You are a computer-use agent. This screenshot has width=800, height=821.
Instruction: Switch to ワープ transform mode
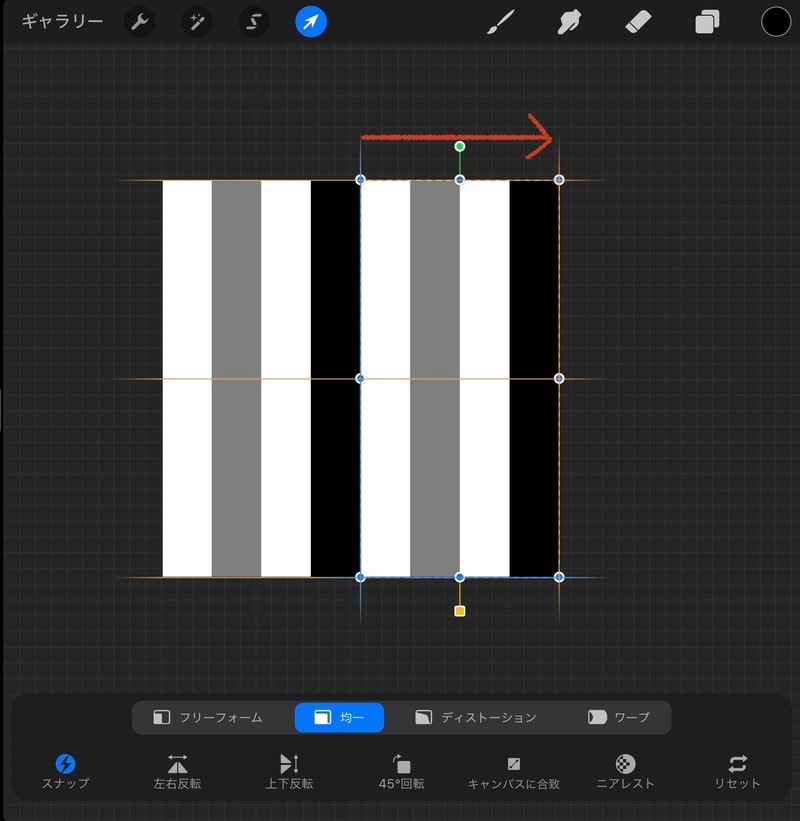[x=618, y=717]
